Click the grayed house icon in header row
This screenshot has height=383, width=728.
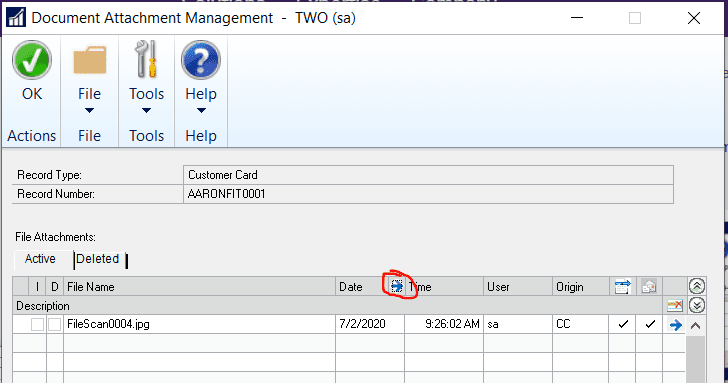click(x=649, y=286)
